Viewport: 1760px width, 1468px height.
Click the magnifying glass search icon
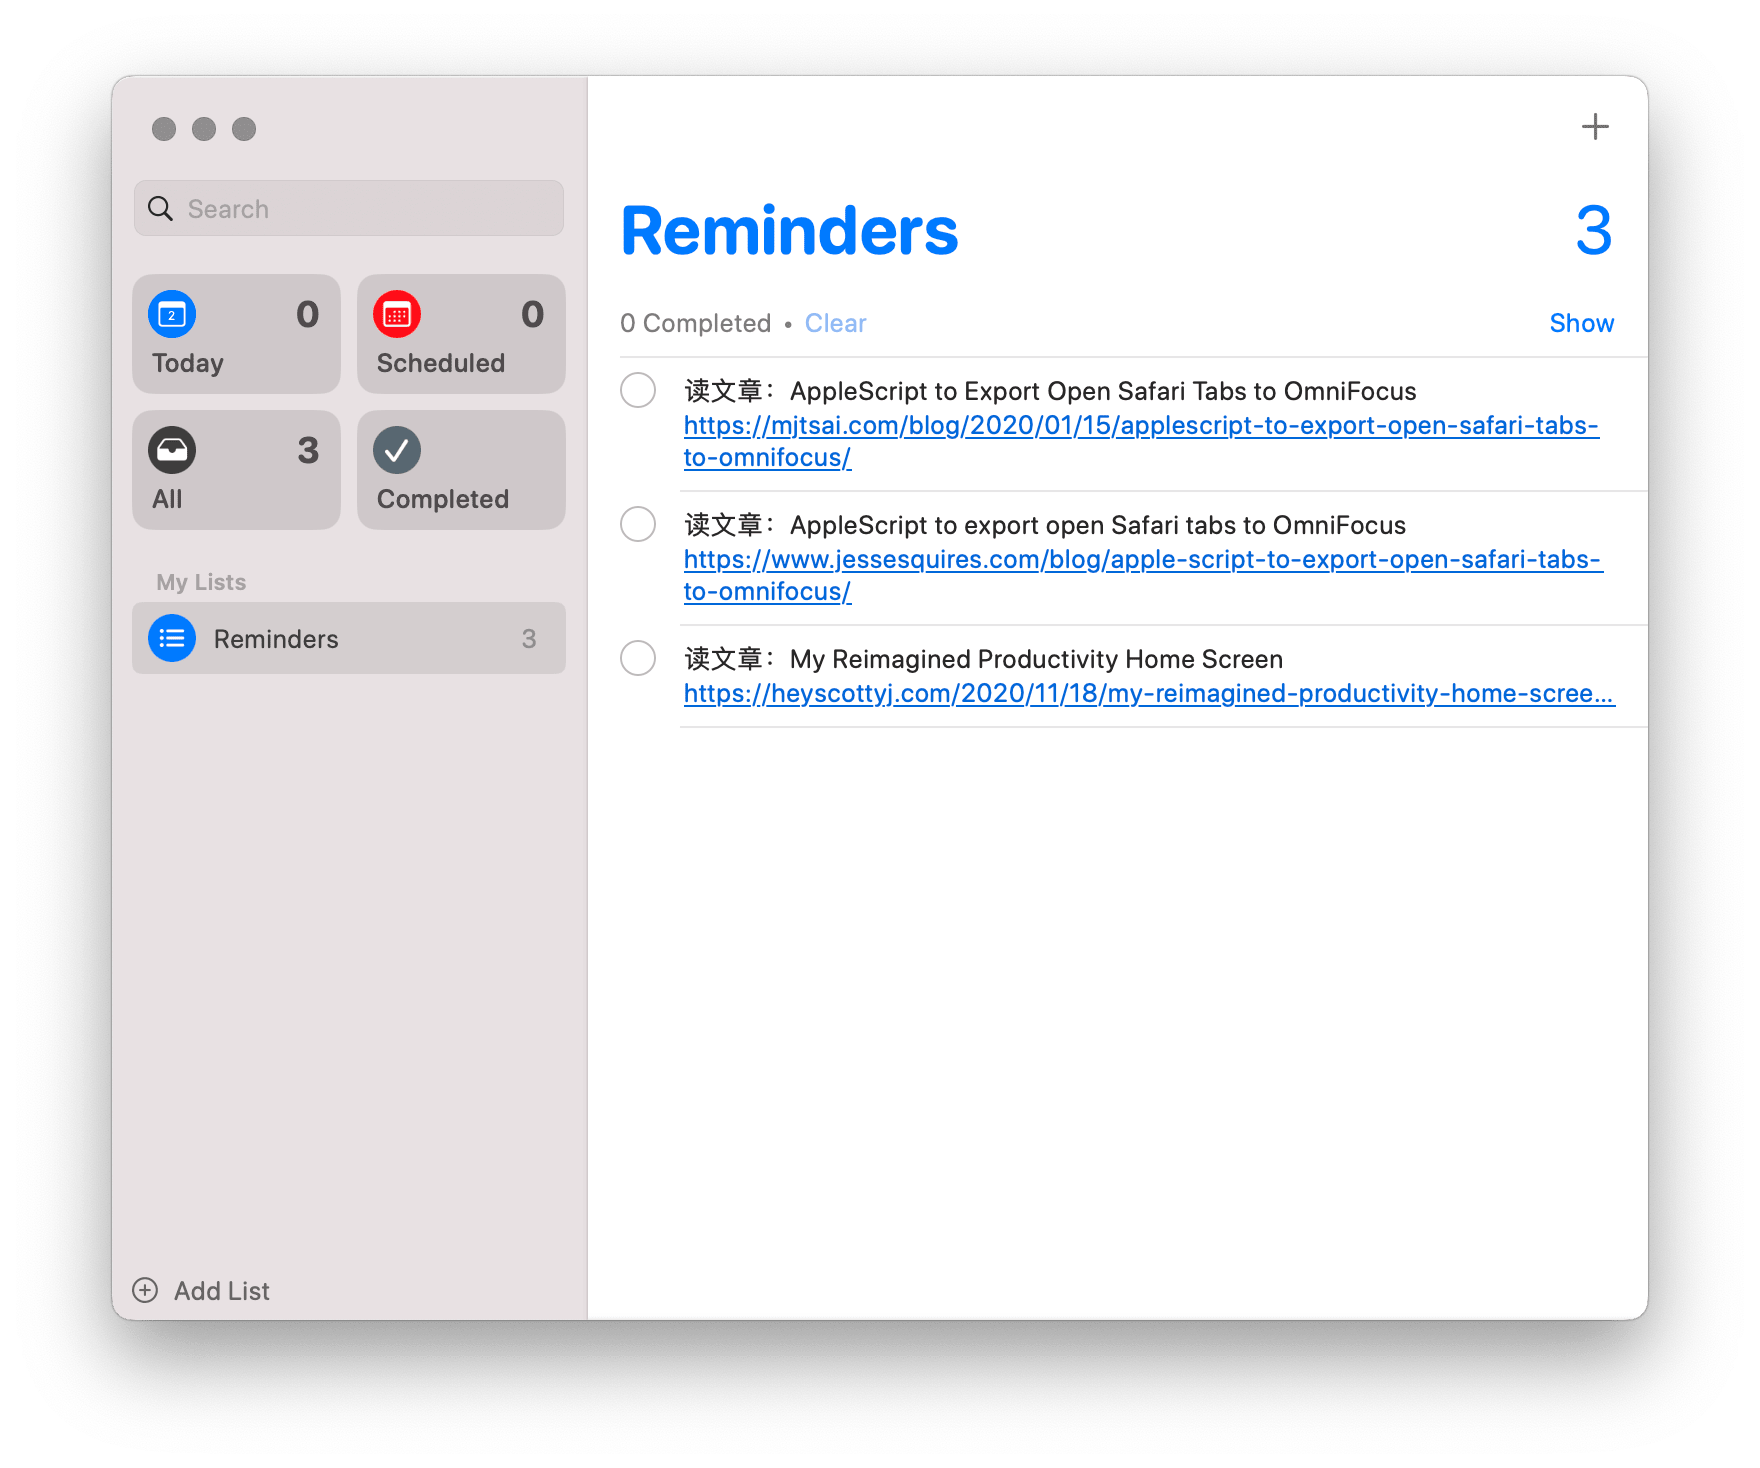click(x=160, y=208)
